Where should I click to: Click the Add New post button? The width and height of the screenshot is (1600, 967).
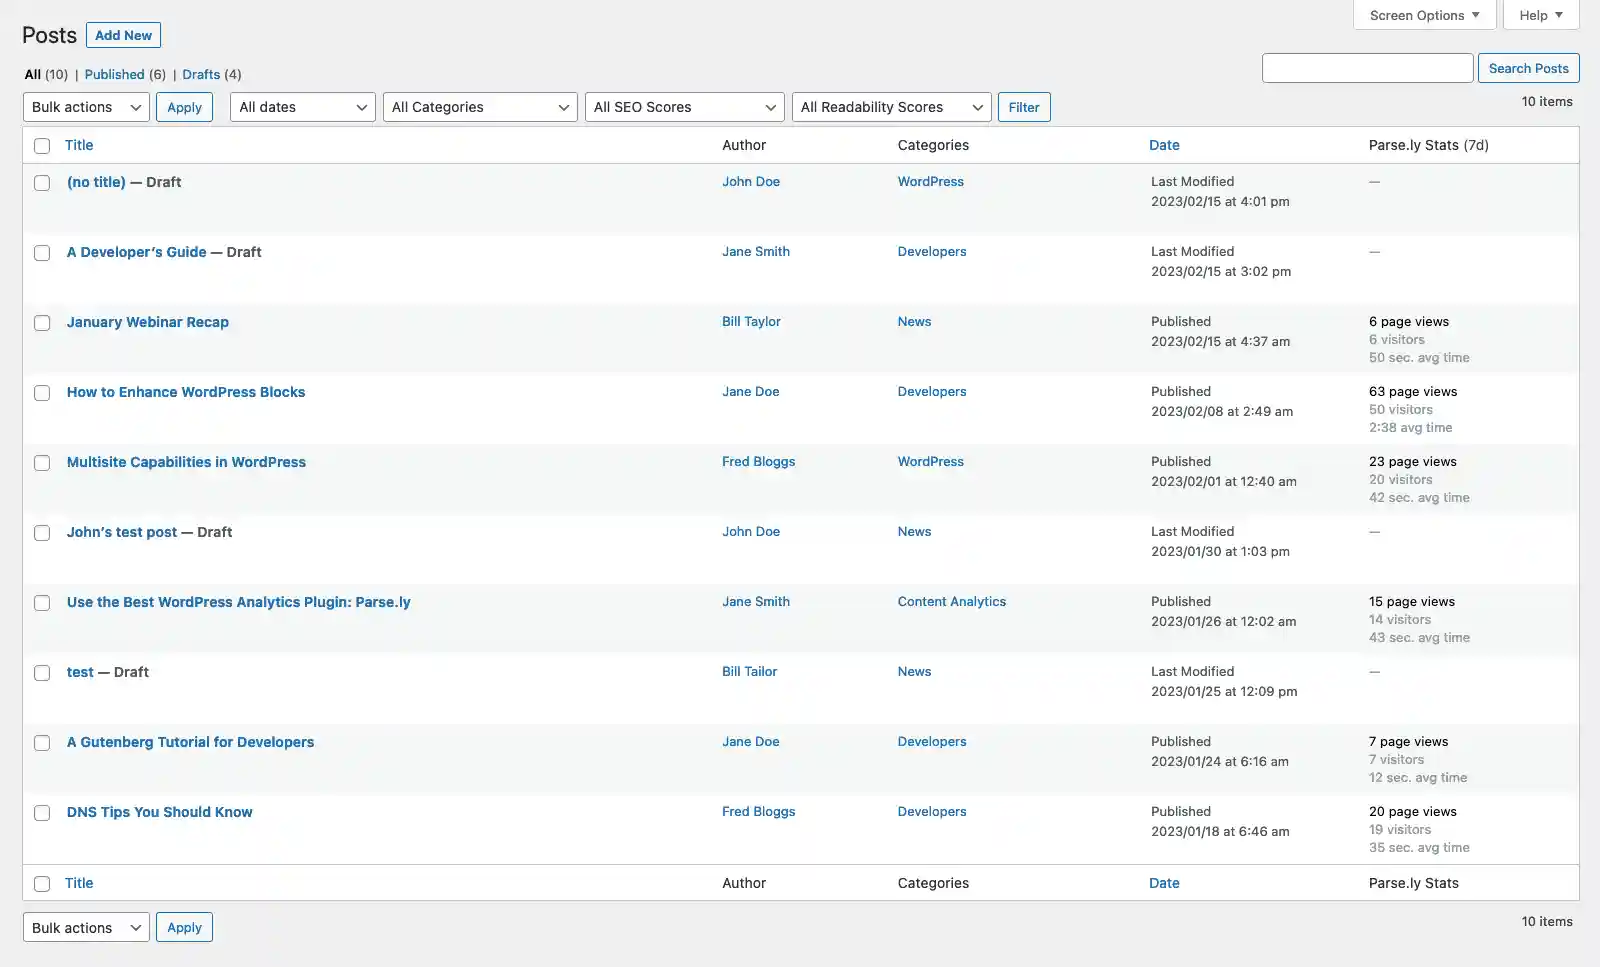pyautogui.click(x=123, y=35)
